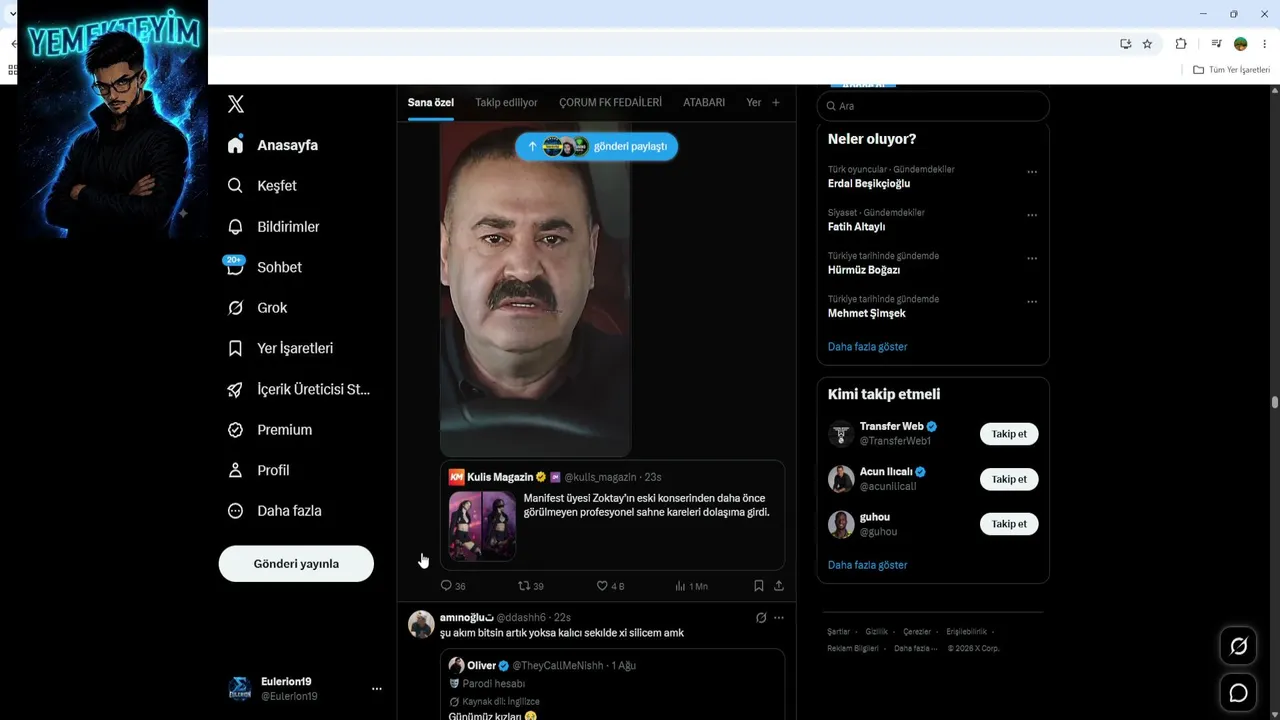Open the @TheyCallMeNishh handle in quoted post
The width and height of the screenshot is (1280, 720).
pyautogui.click(x=558, y=666)
